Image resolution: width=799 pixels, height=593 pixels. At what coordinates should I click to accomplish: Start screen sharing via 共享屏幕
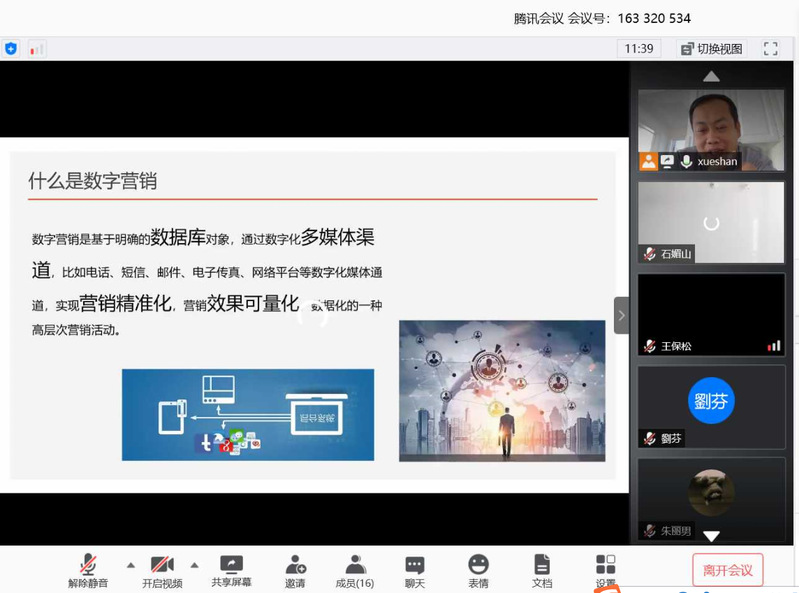[x=231, y=570]
